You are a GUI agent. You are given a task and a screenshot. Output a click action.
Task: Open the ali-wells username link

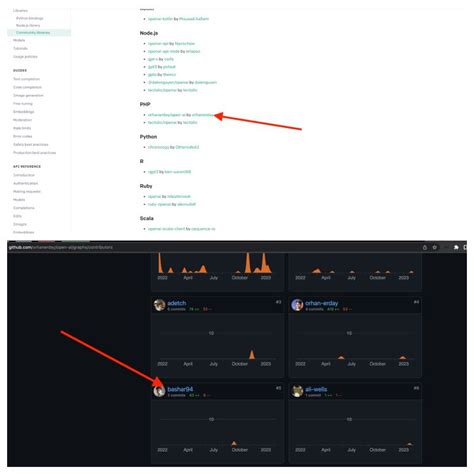point(316,389)
